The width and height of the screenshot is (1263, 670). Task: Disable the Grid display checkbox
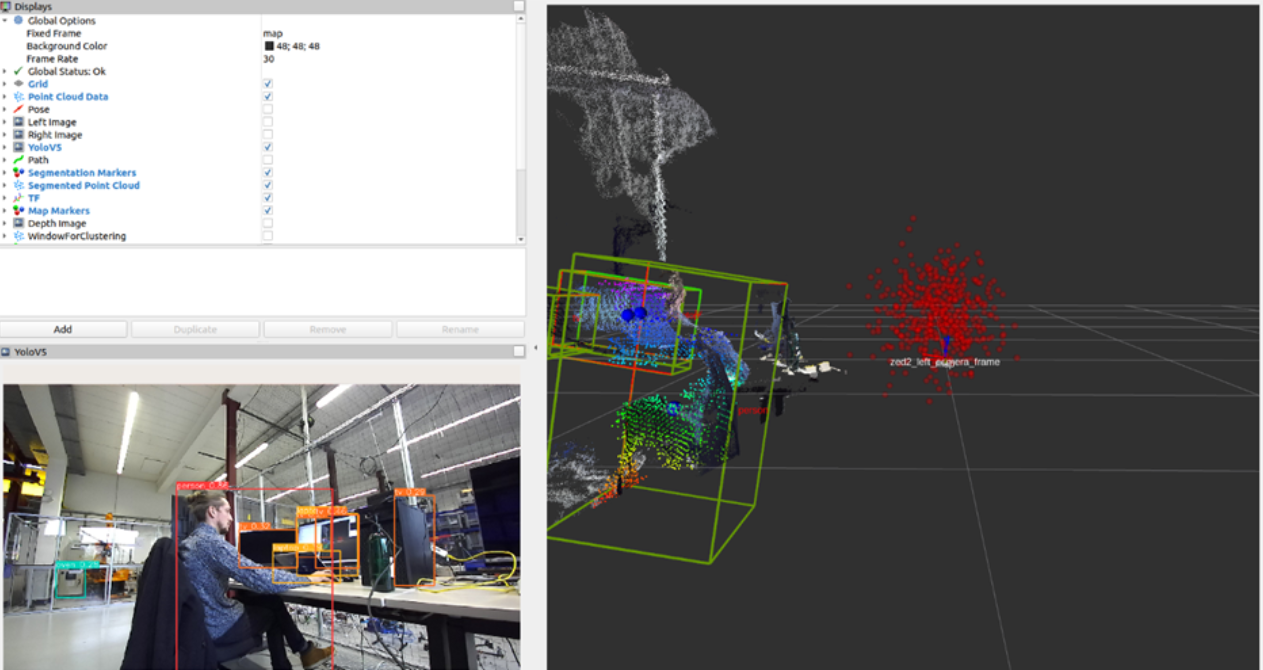tap(267, 84)
